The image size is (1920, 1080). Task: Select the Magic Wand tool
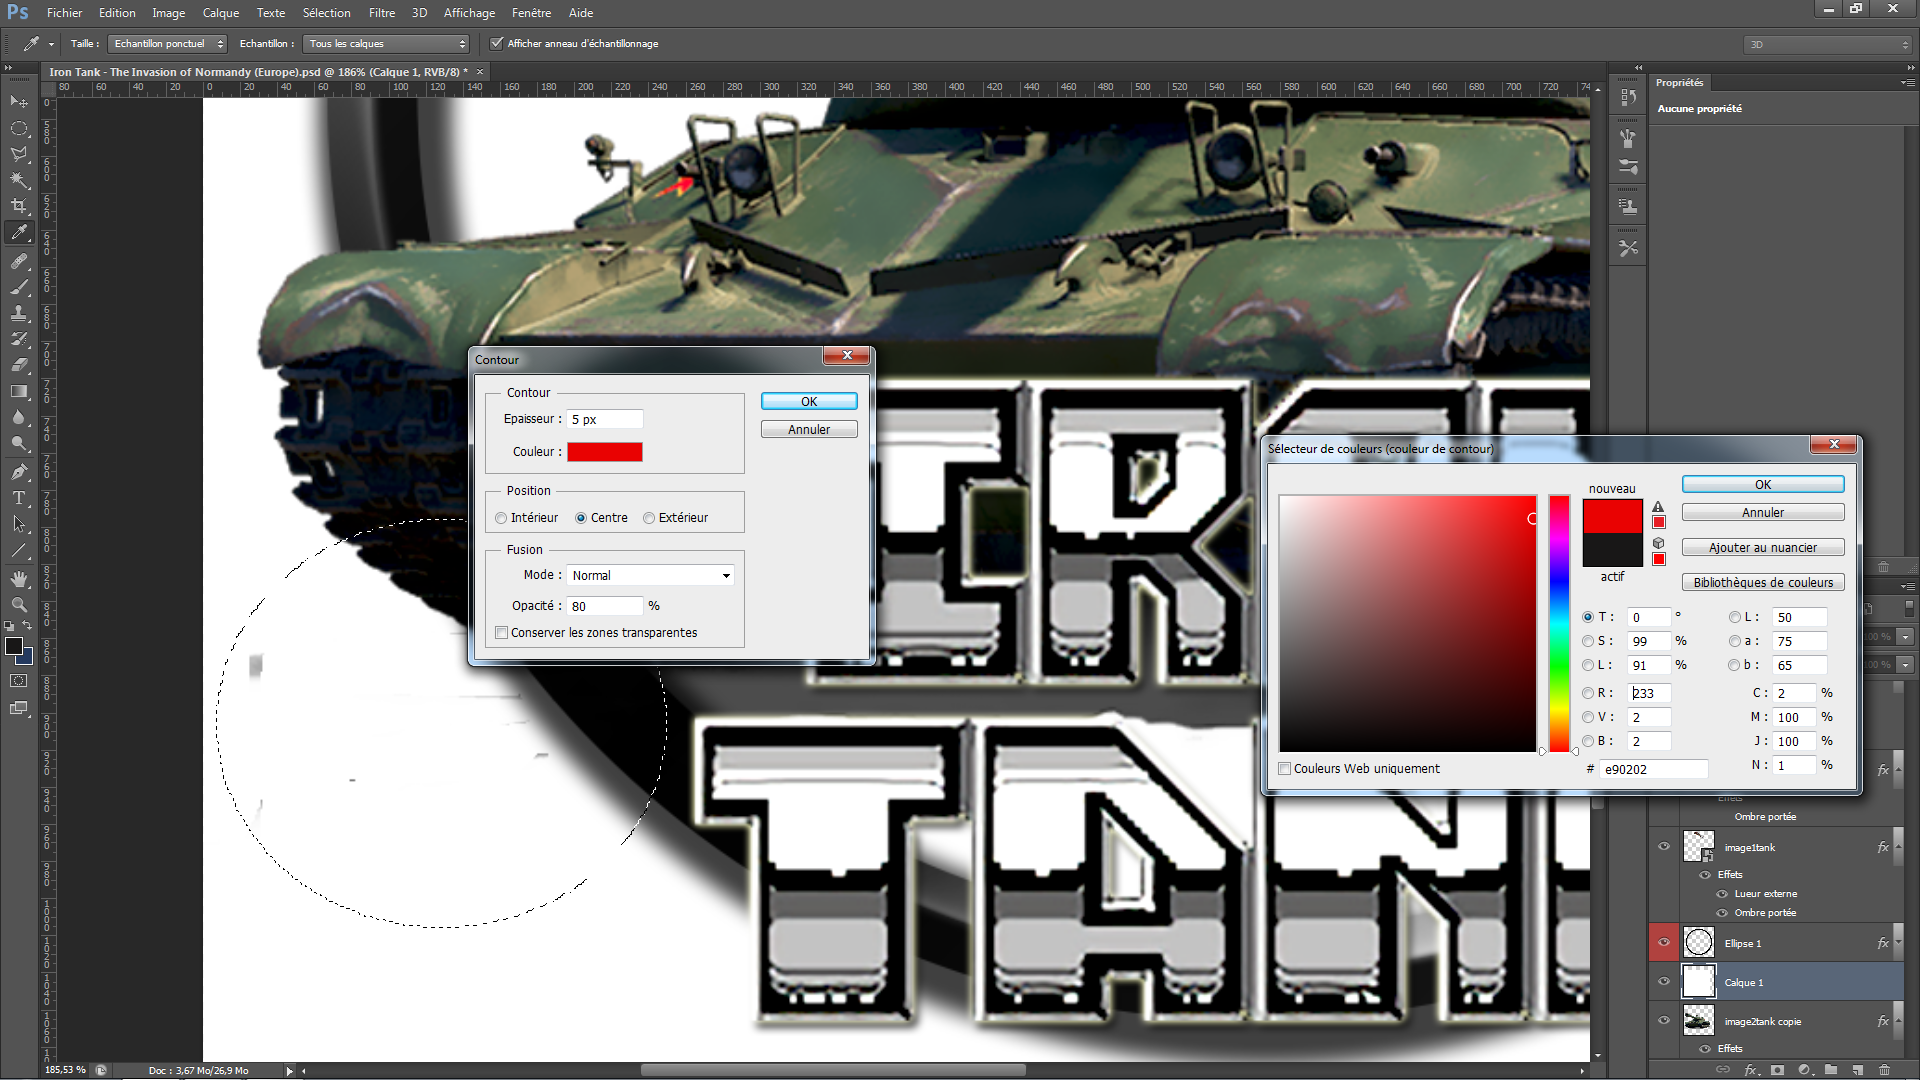click(19, 180)
